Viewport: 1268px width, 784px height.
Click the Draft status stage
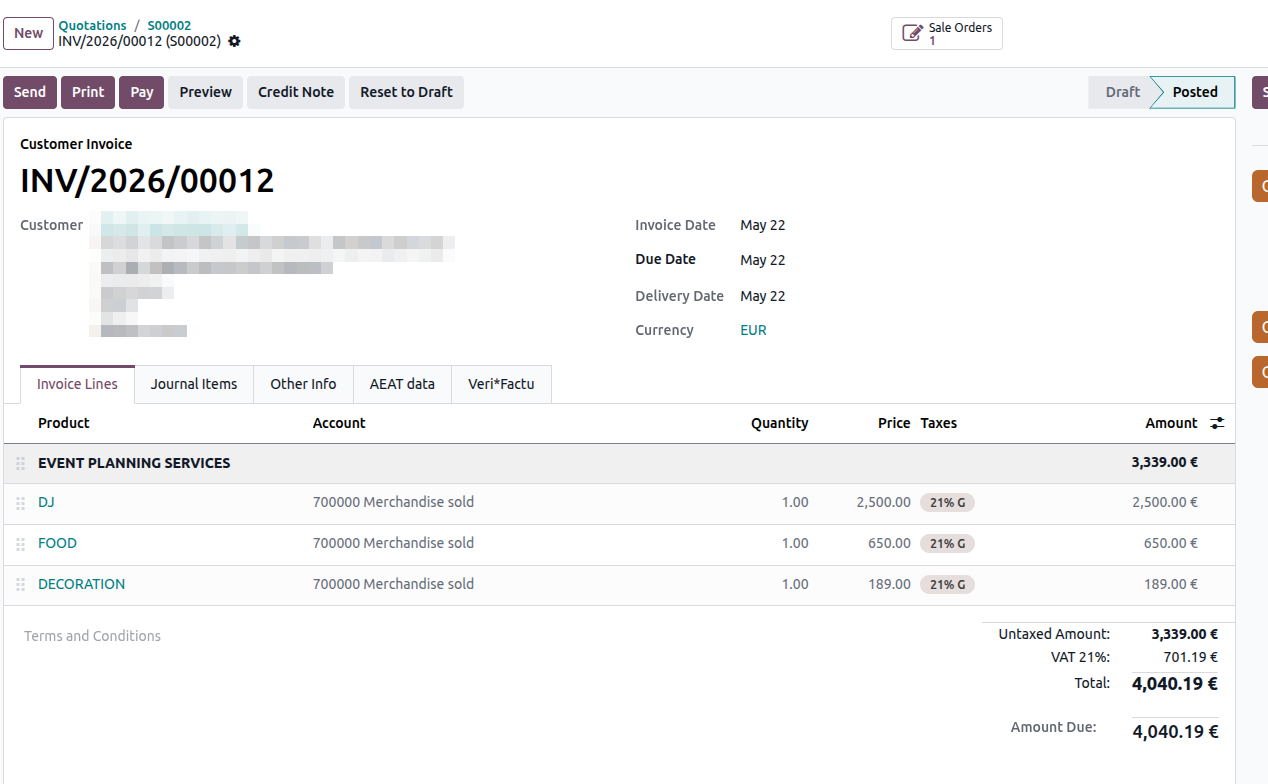1122,92
